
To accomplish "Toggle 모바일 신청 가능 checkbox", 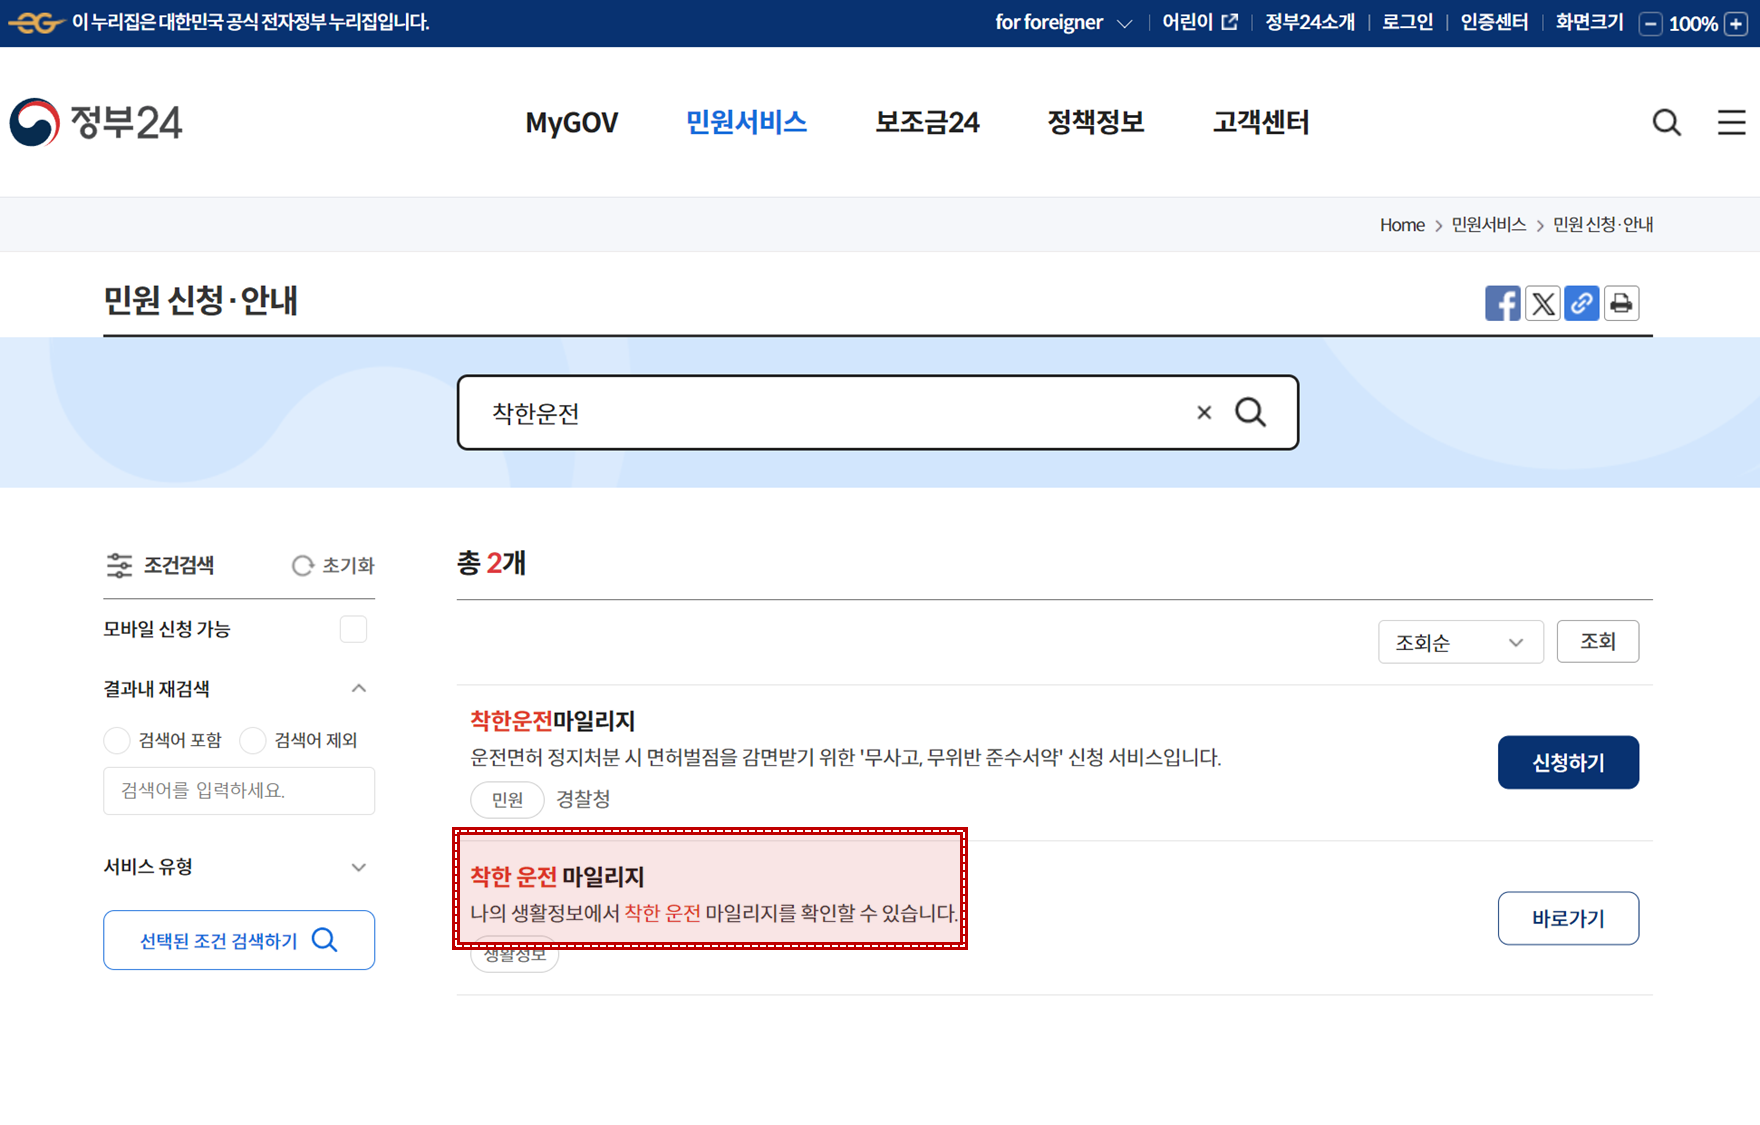I will tap(353, 629).
